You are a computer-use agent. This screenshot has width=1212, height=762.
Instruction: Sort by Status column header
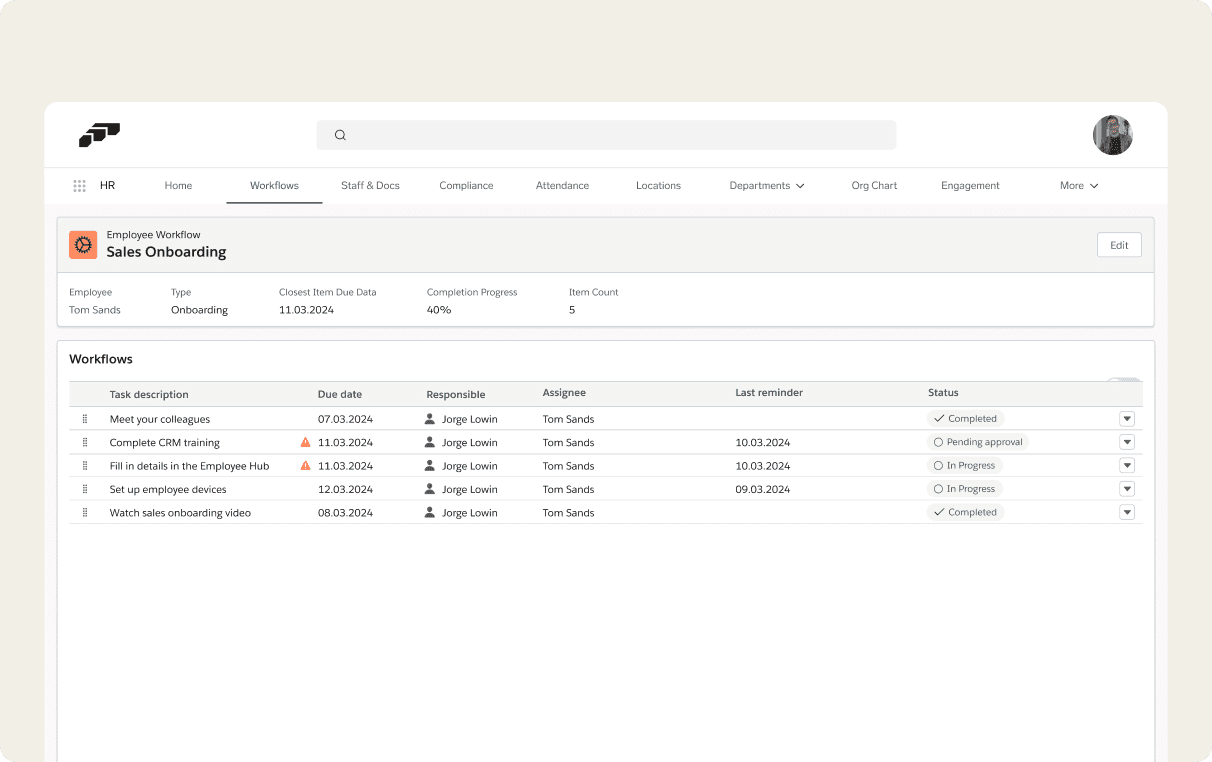point(943,393)
